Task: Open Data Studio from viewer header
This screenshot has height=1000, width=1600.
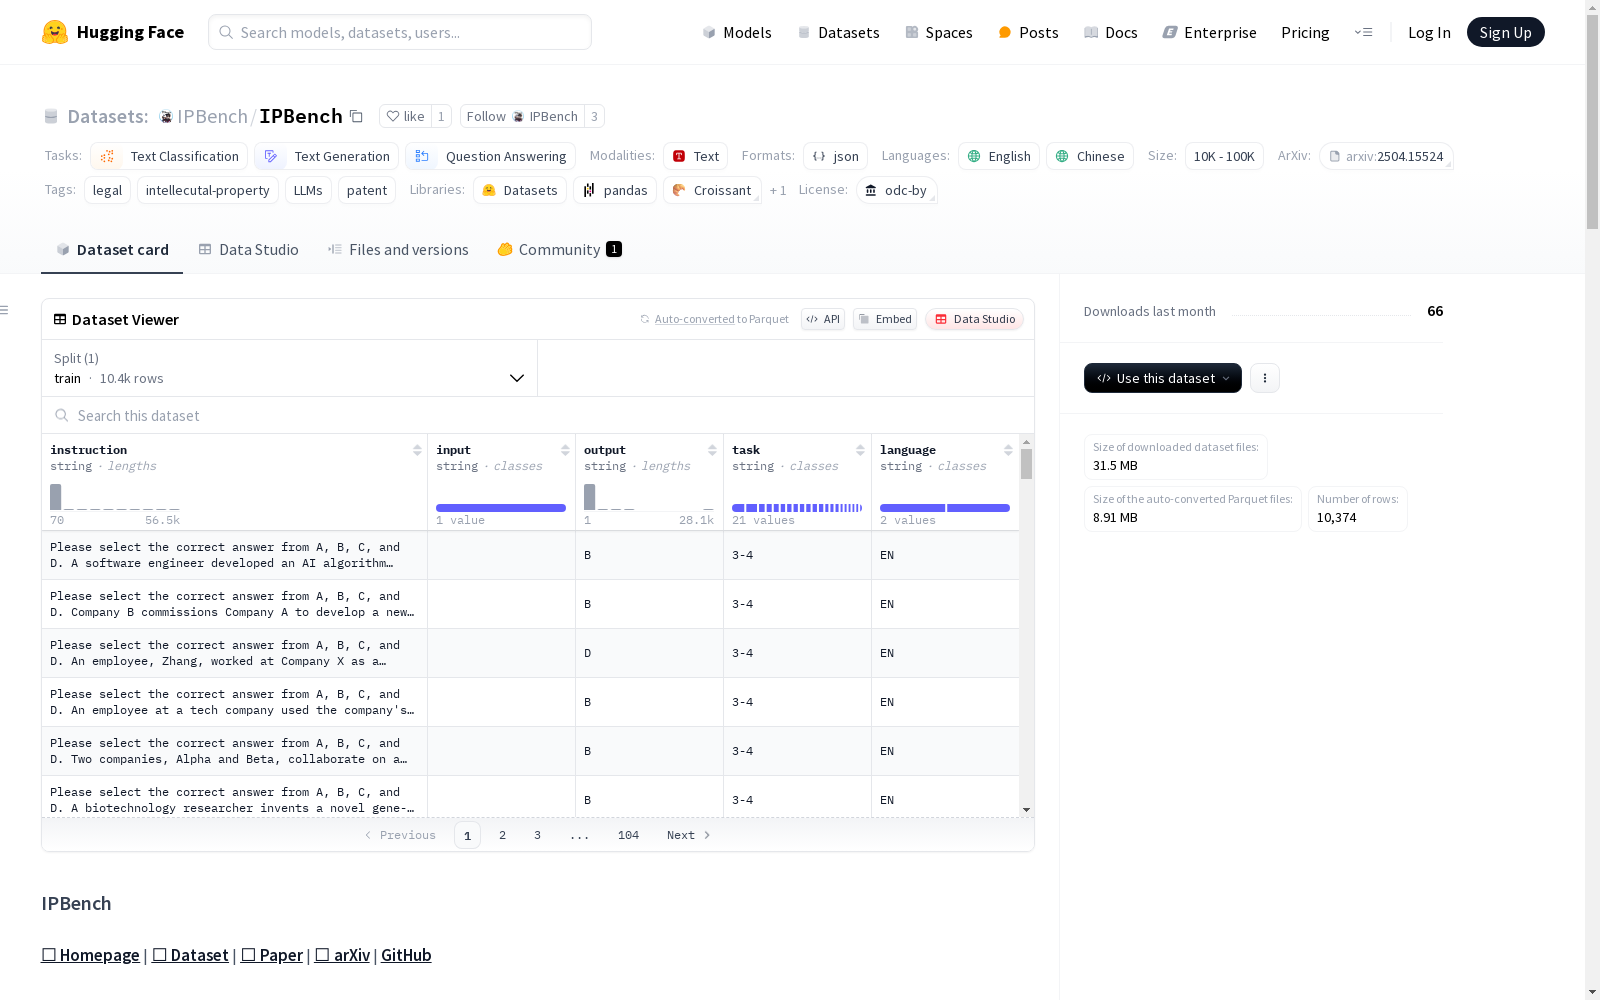Action: point(975,319)
